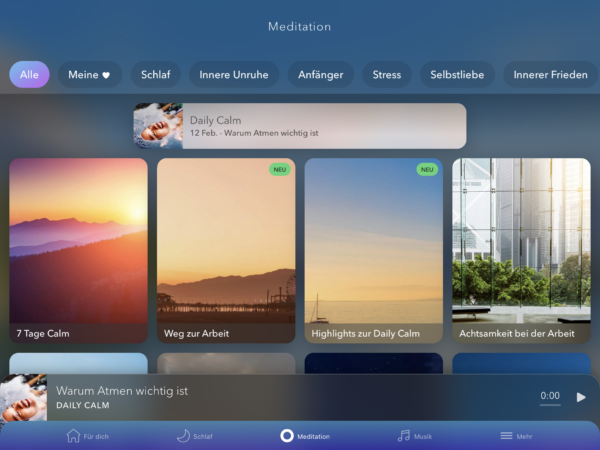The height and width of the screenshot is (450, 600).
Task: Open the 7 Tage Calm card
Action: click(78, 250)
